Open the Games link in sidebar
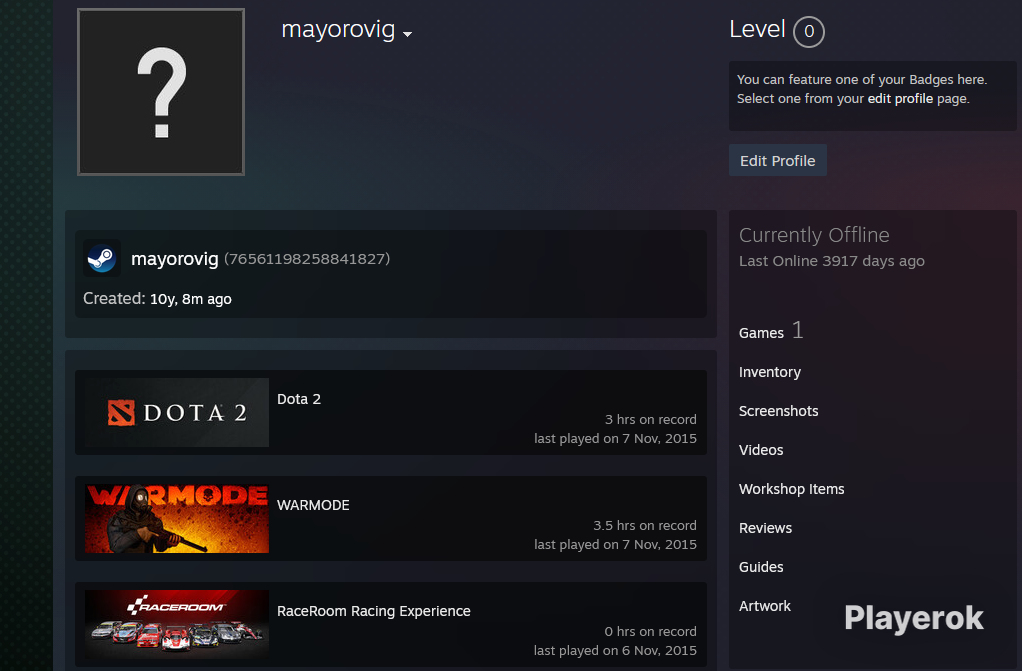1022x671 pixels. (761, 333)
